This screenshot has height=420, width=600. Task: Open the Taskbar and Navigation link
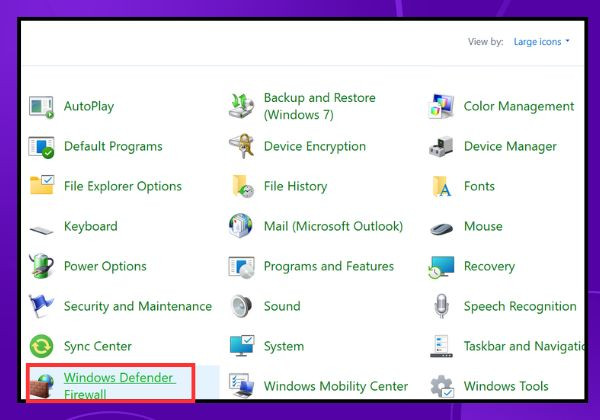click(x=523, y=346)
